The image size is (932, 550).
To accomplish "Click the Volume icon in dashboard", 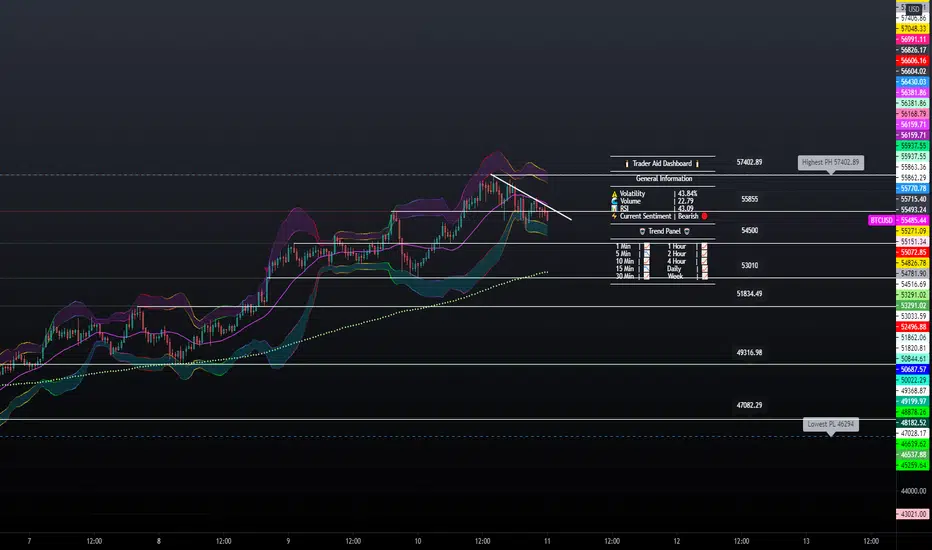I will click(x=614, y=201).
